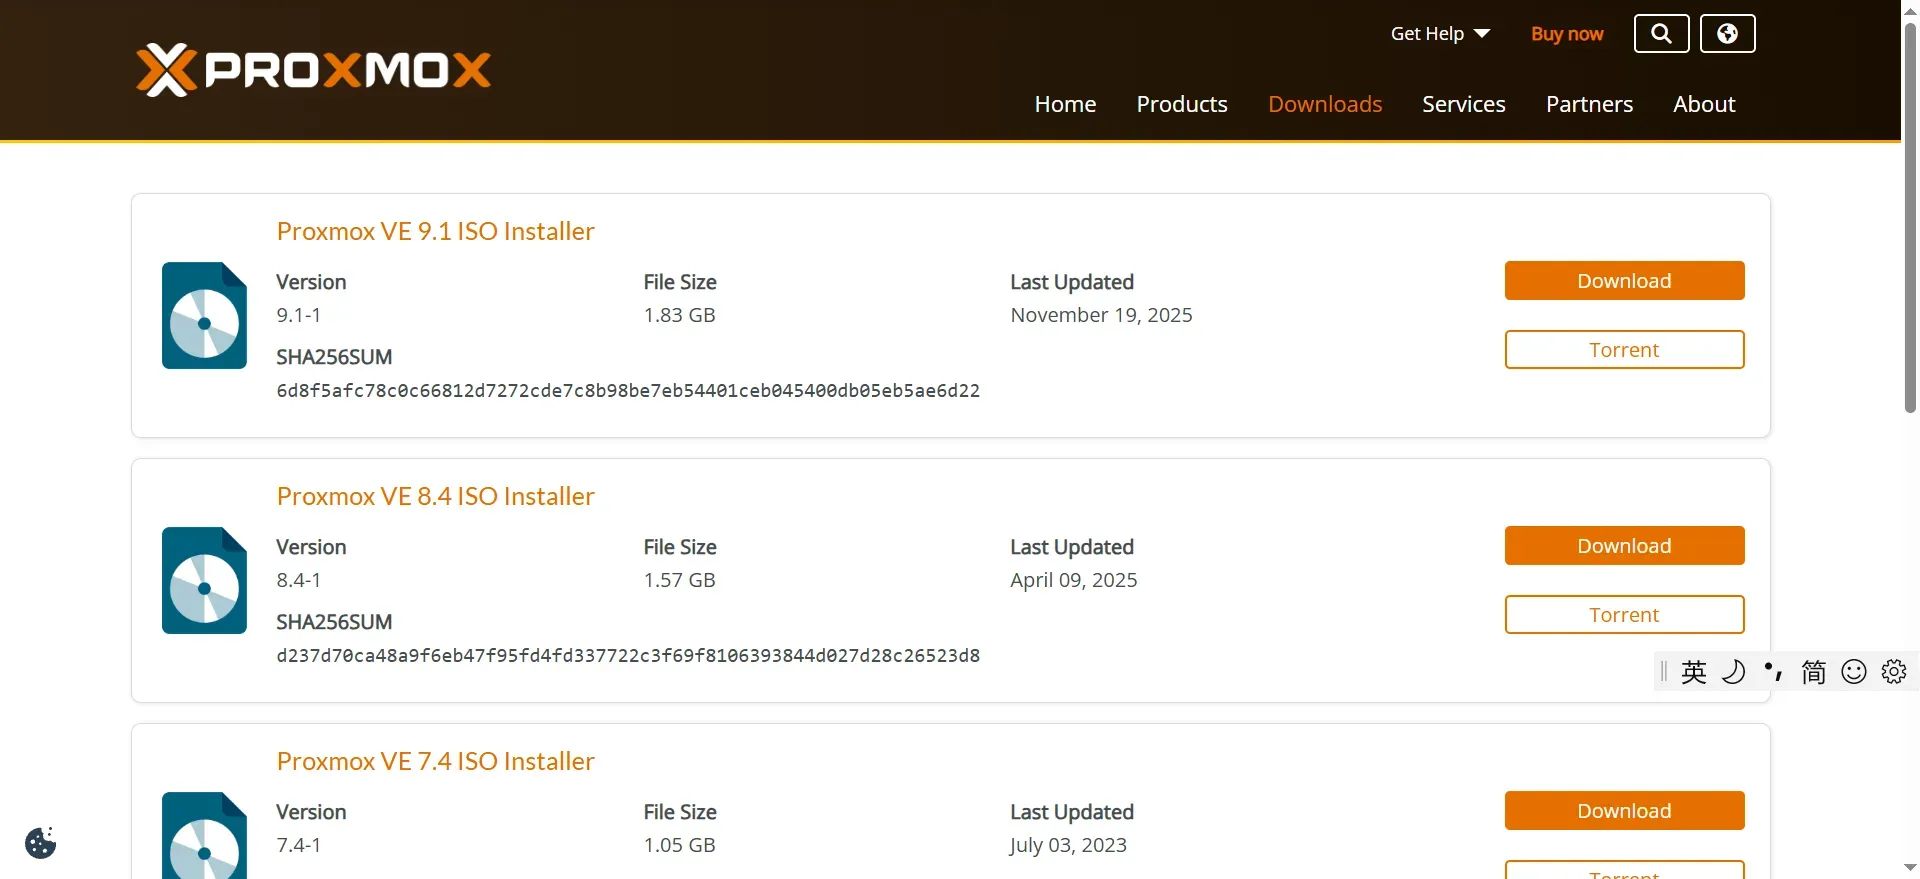
Task: Open the Downloads menu
Action: point(1325,104)
